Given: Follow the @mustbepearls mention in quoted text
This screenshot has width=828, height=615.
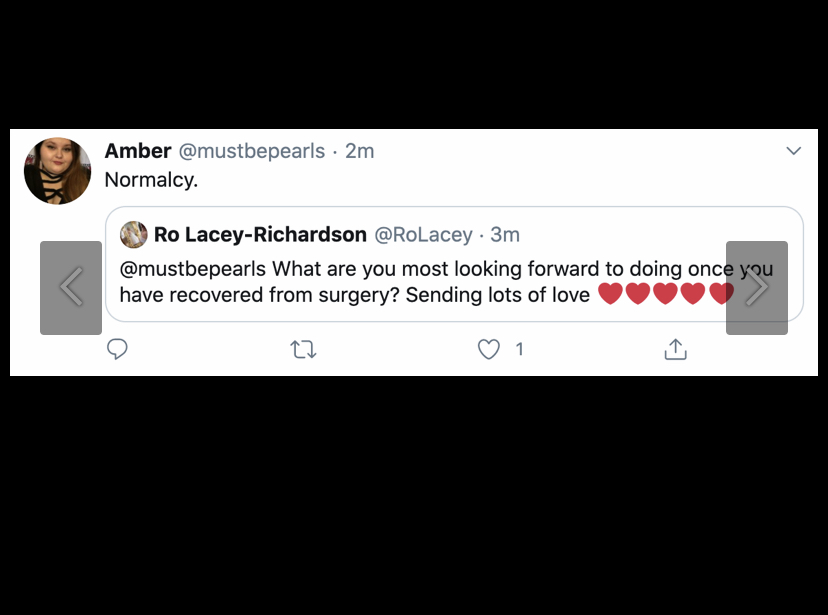Looking at the screenshot, I should click(193, 269).
